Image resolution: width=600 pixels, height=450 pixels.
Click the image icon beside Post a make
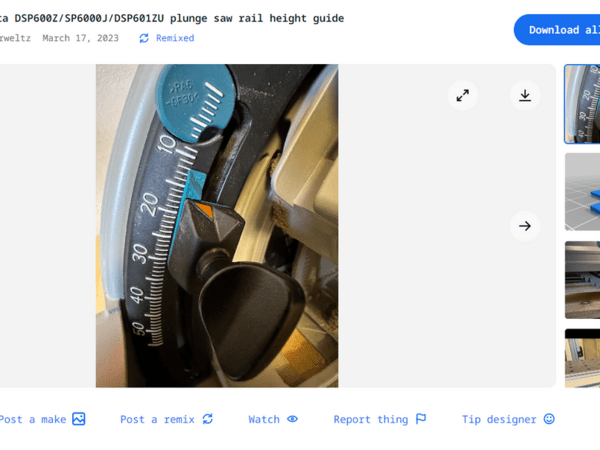click(x=79, y=419)
